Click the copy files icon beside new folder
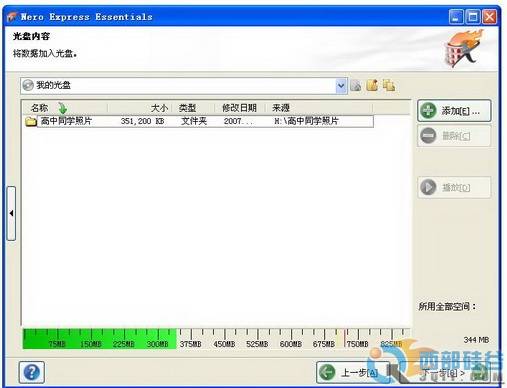507x388 pixels. coord(389,86)
